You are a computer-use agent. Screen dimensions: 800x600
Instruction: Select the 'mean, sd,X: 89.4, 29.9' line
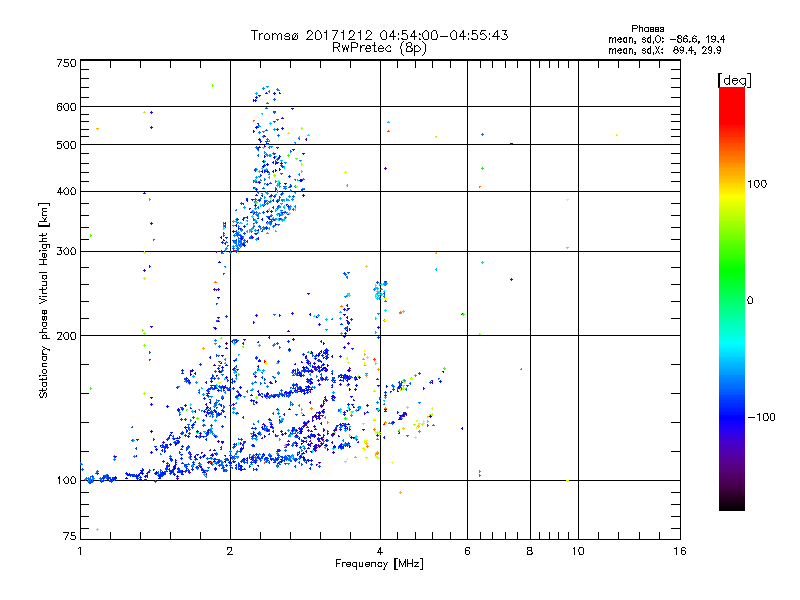click(x=664, y=50)
